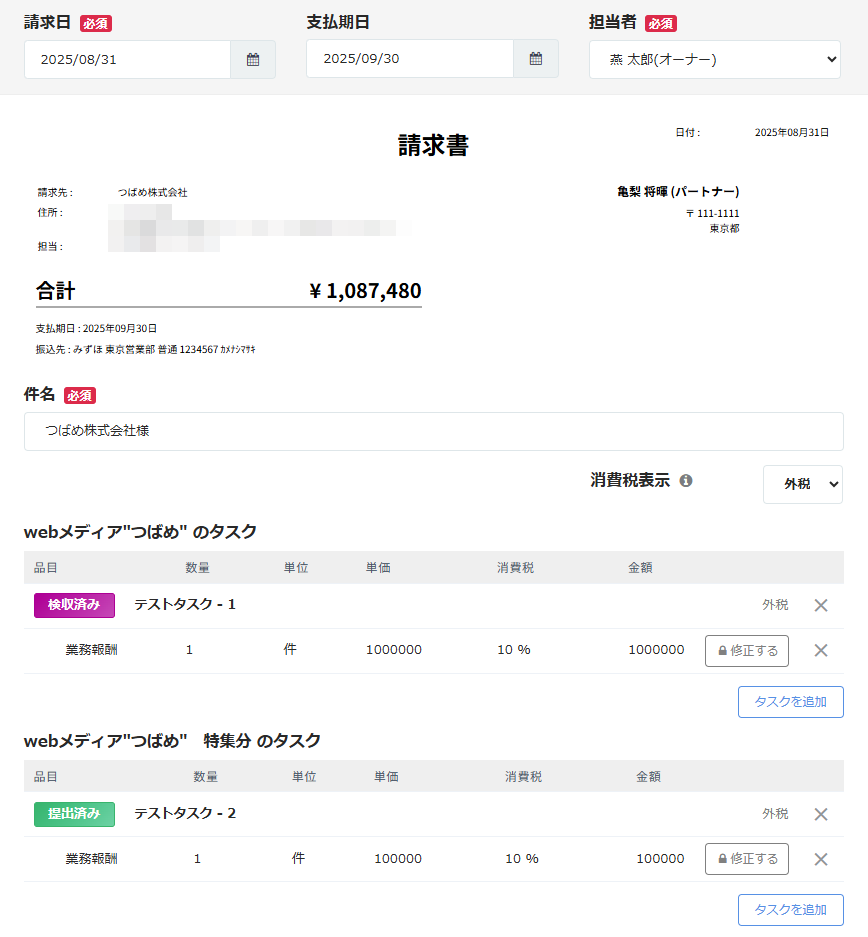Click the date 2025年08月31日 in the header
The height and width of the screenshot is (937, 868).
792,133
